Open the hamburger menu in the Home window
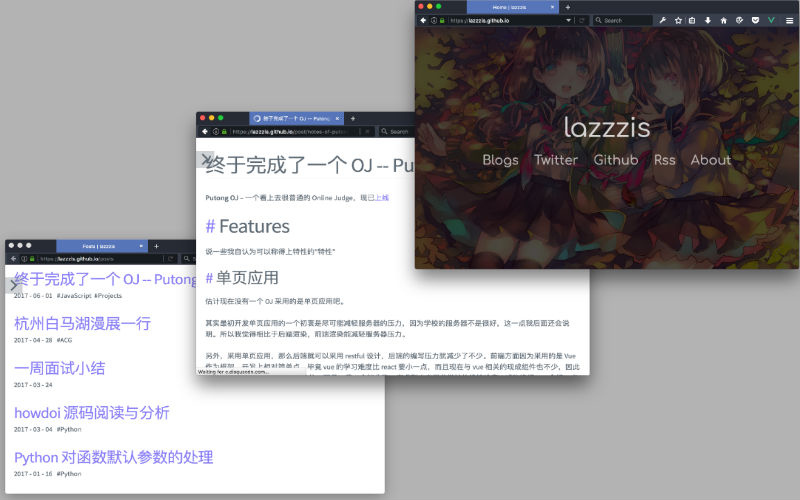 [x=789, y=20]
